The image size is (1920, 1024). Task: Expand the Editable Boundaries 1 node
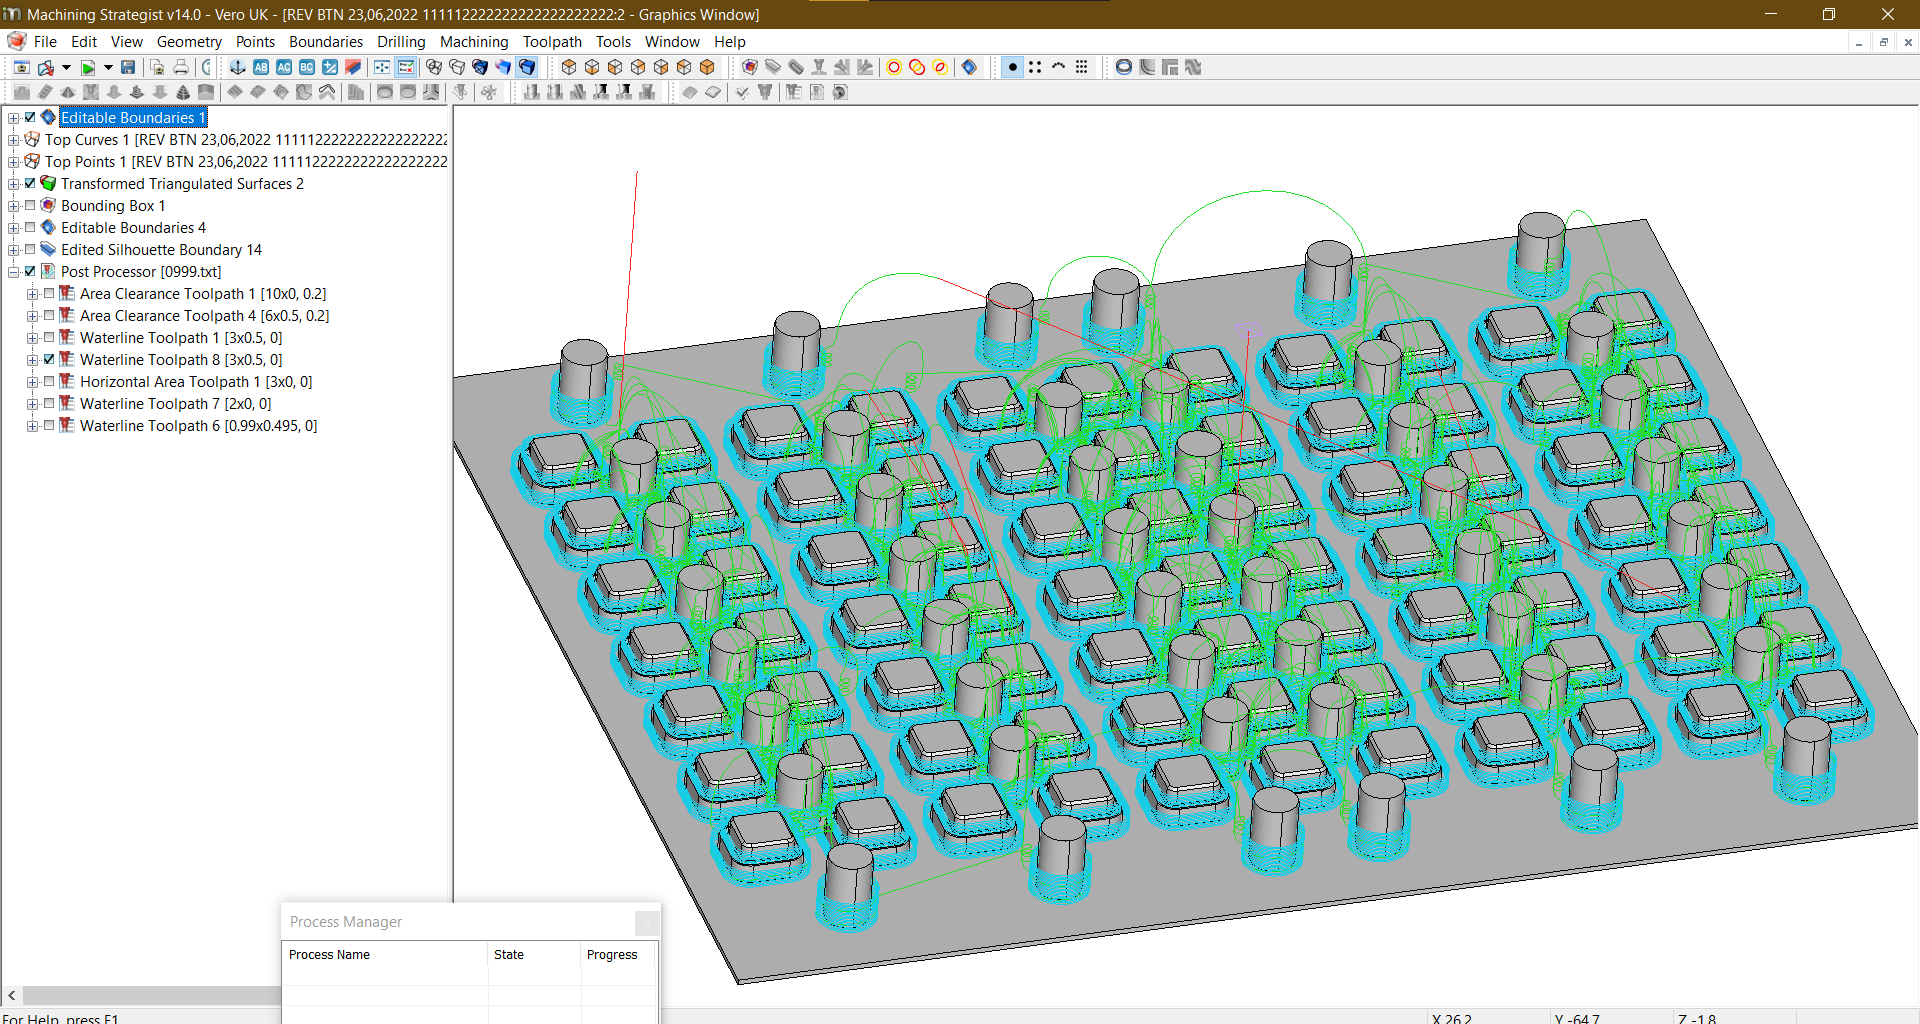(x=13, y=118)
